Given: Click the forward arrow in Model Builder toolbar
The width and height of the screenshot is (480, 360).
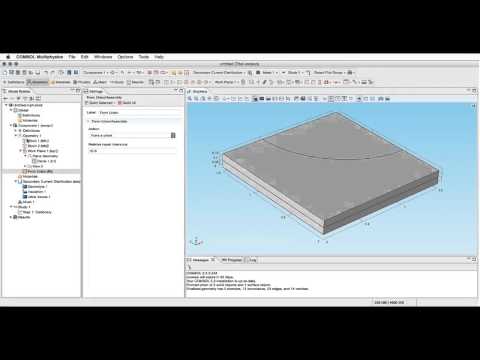Looking at the screenshot, I should pyautogui.click(x=12, y=98).
